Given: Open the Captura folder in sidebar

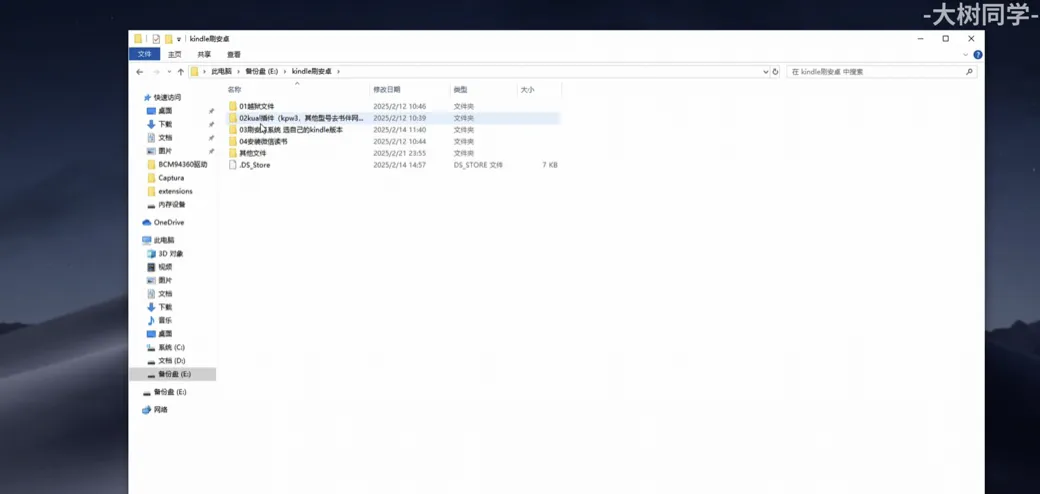Looking at the screenshot, I should coord(171,178).
